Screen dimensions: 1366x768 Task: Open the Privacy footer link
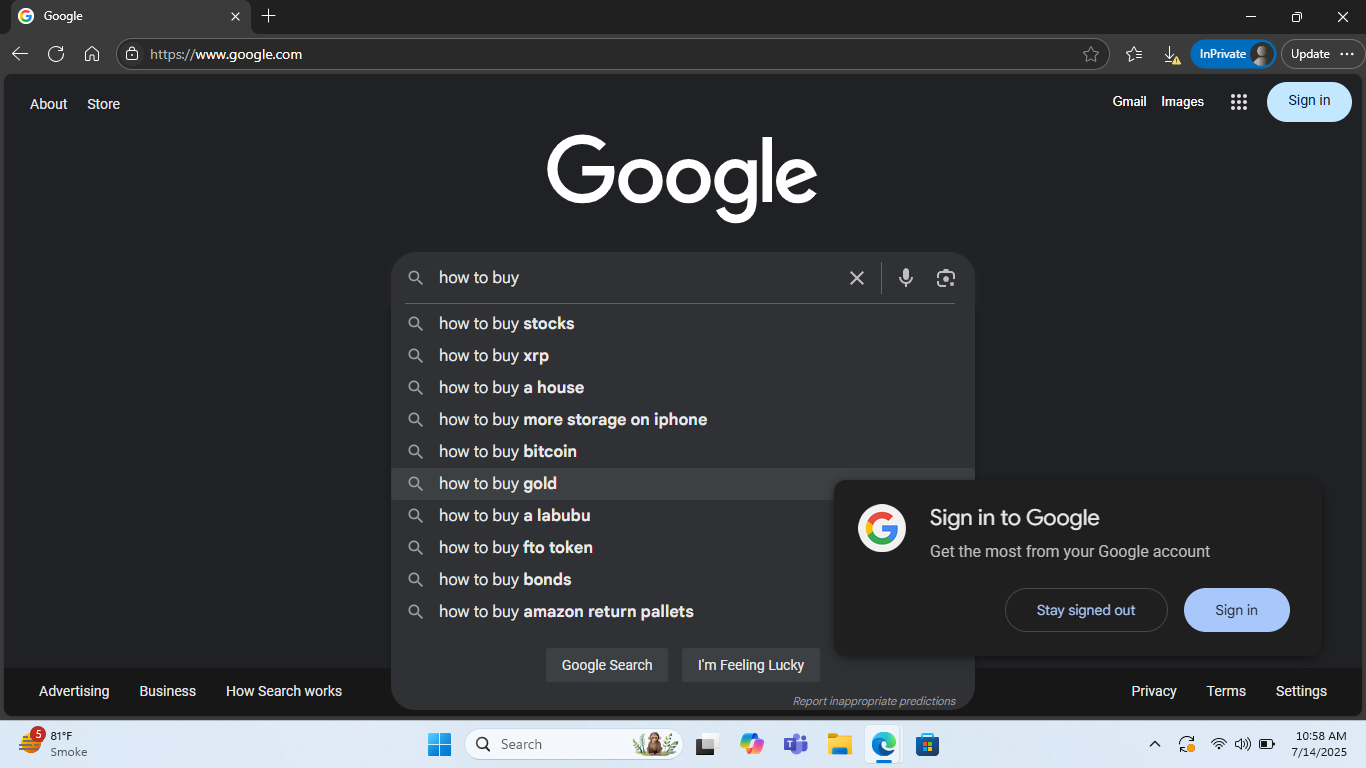[x=1154, y=691]
